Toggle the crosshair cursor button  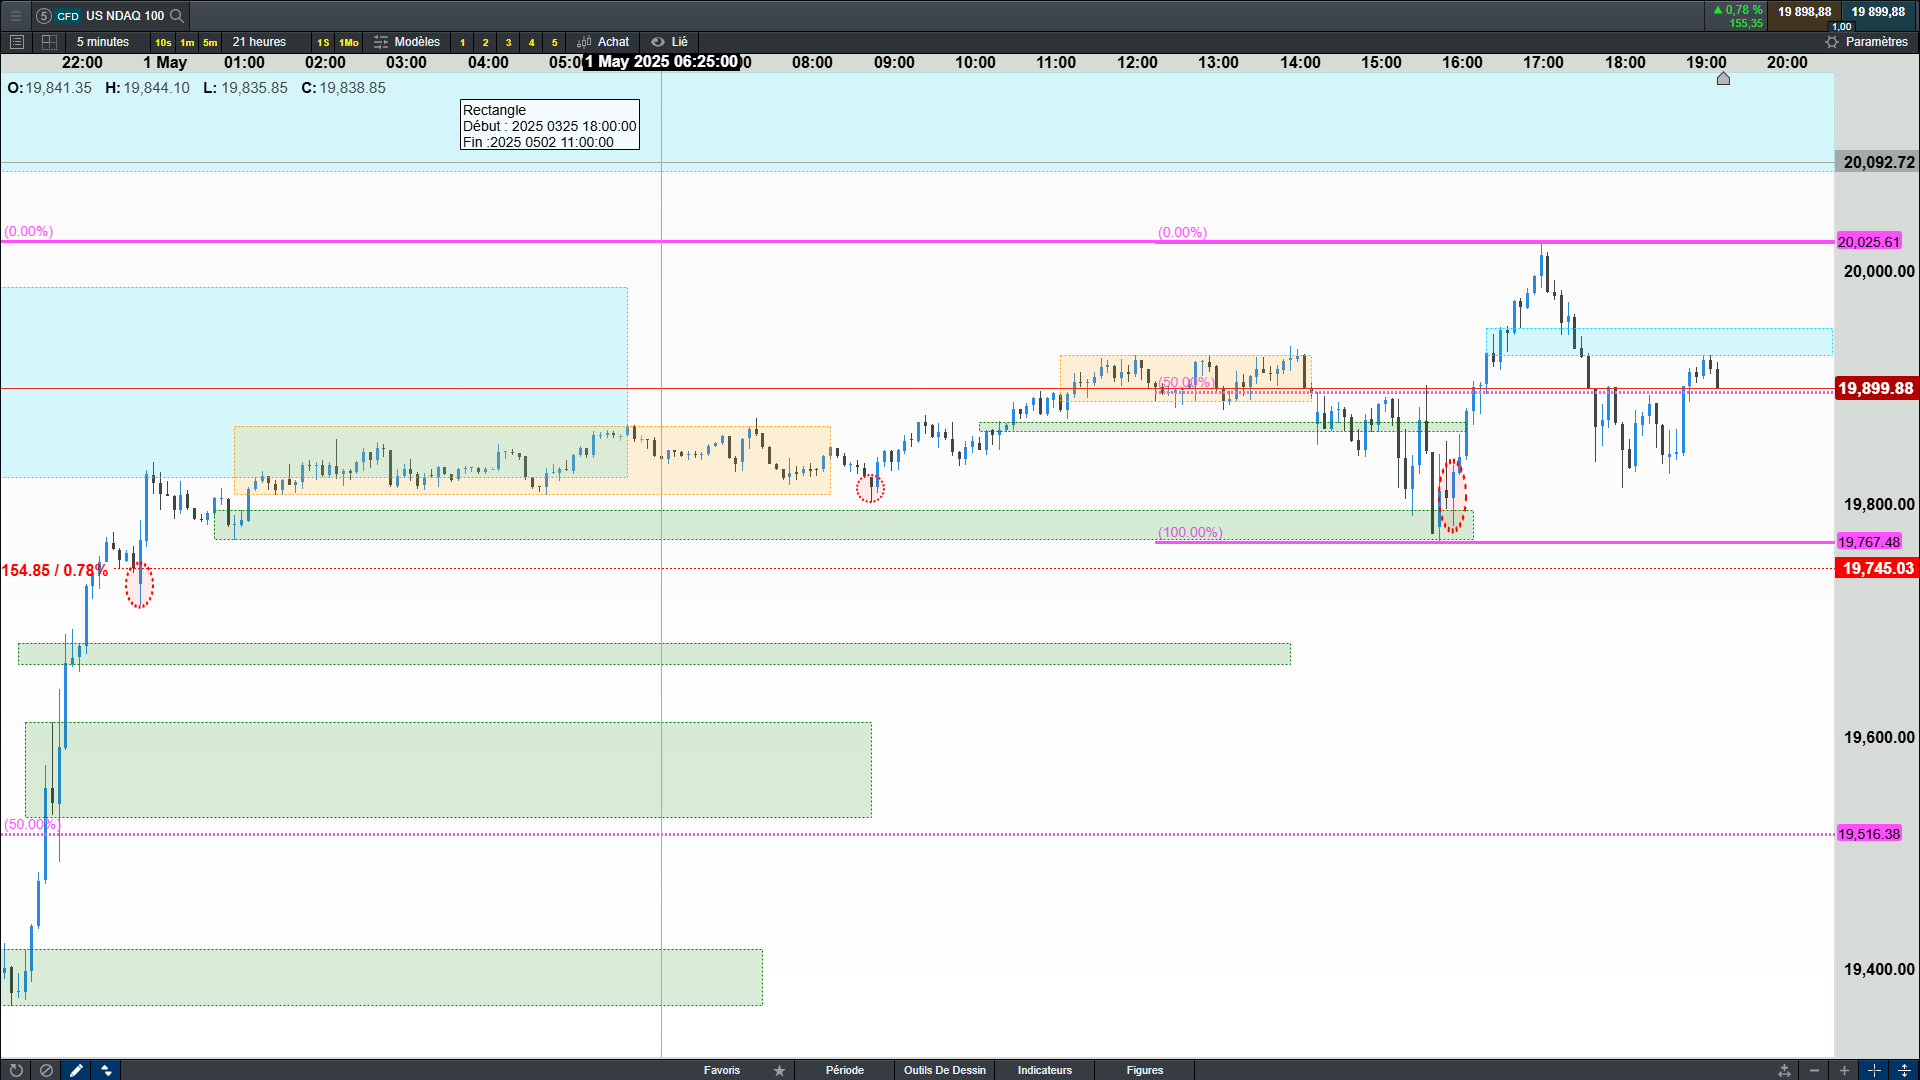pyautogui.click(x=1874, y=1070)
